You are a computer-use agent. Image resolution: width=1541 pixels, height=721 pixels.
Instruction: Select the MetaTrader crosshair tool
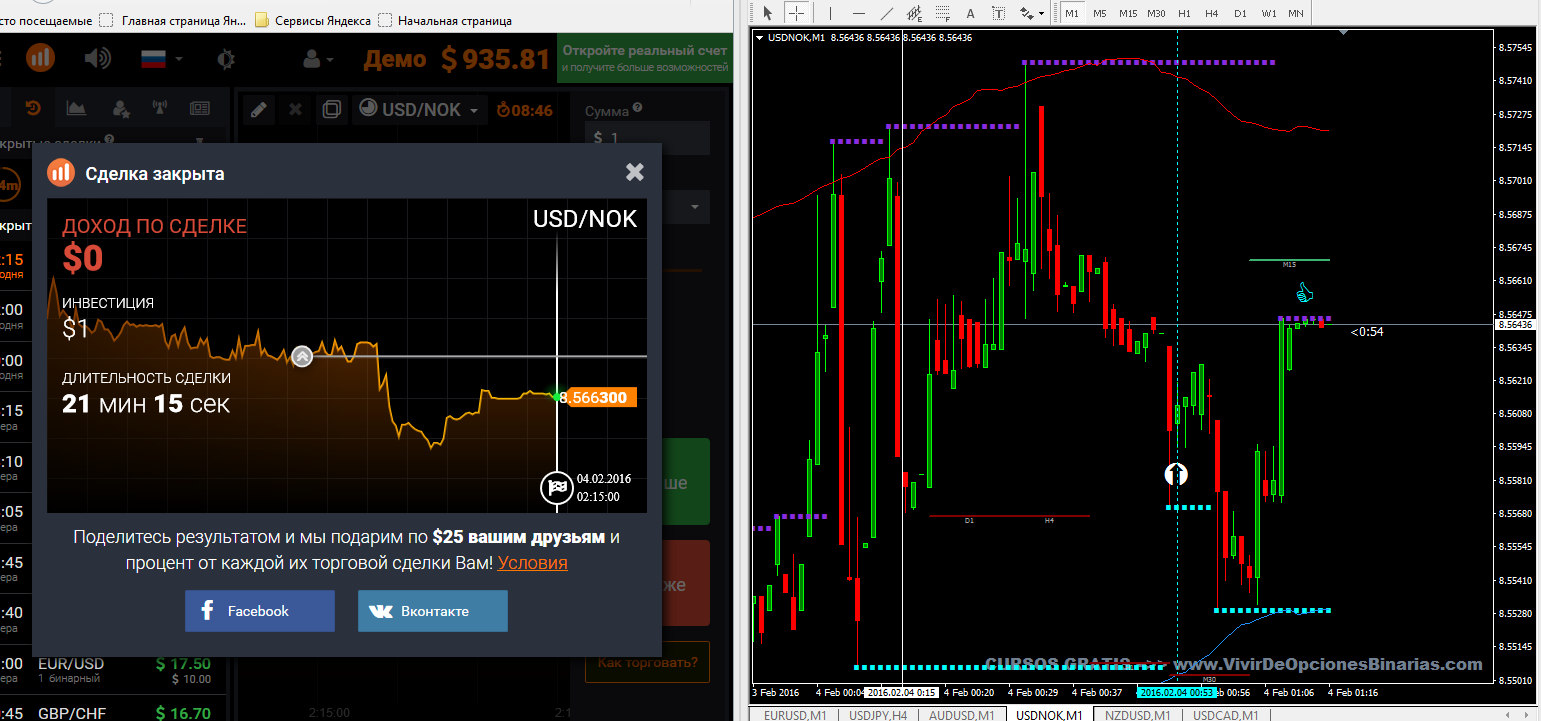click(797, 13)
